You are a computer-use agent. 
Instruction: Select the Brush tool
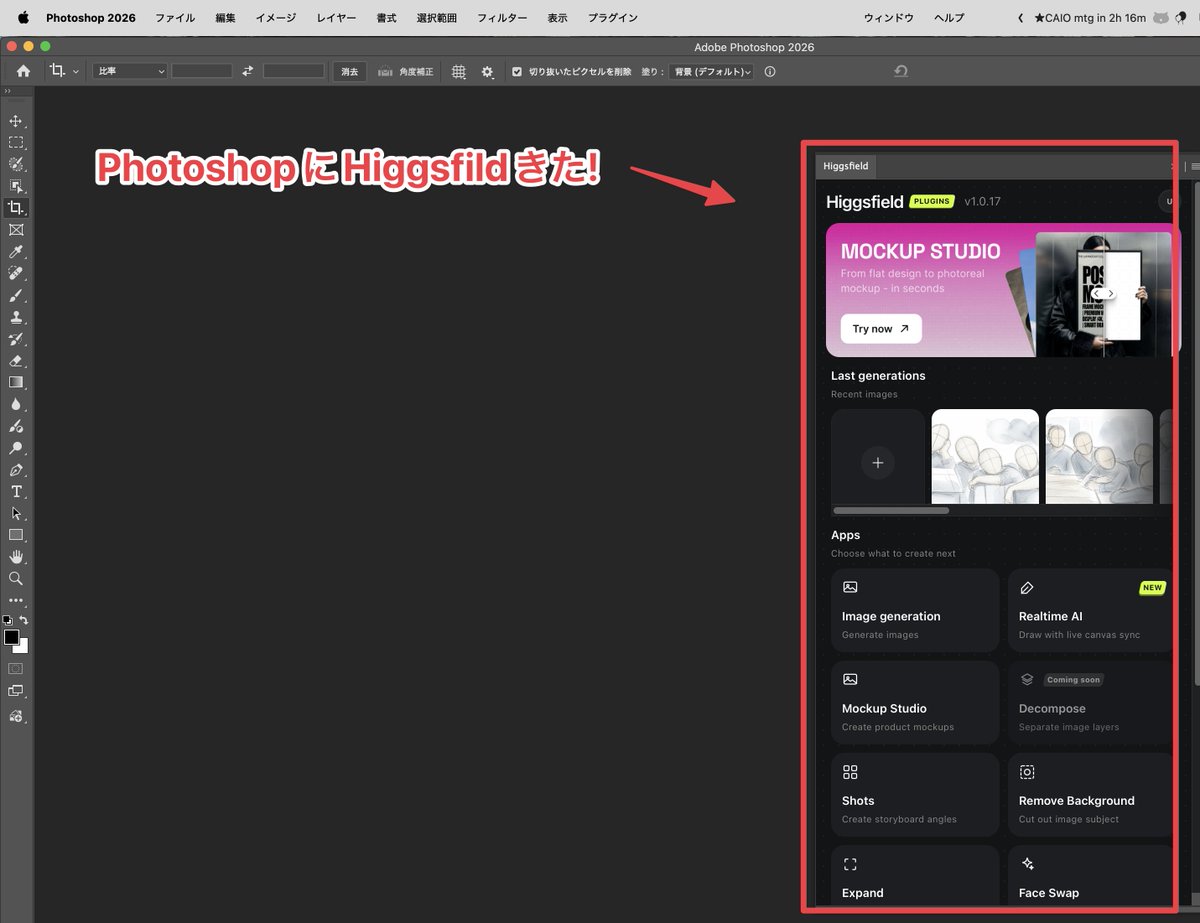point(16,295)
